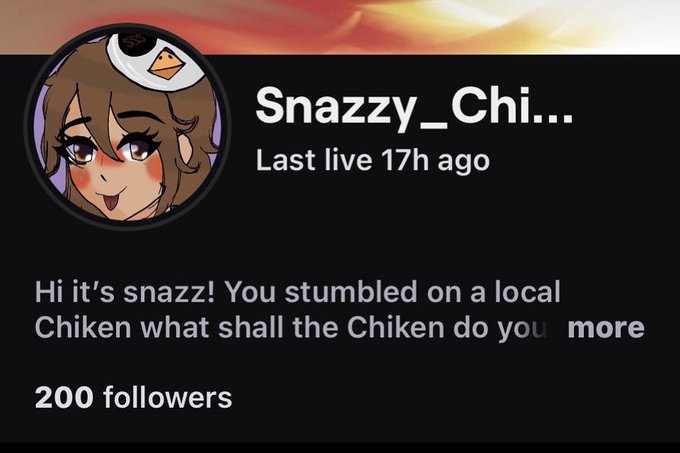Open the orange channel banner image

click(x=340, y=27)
